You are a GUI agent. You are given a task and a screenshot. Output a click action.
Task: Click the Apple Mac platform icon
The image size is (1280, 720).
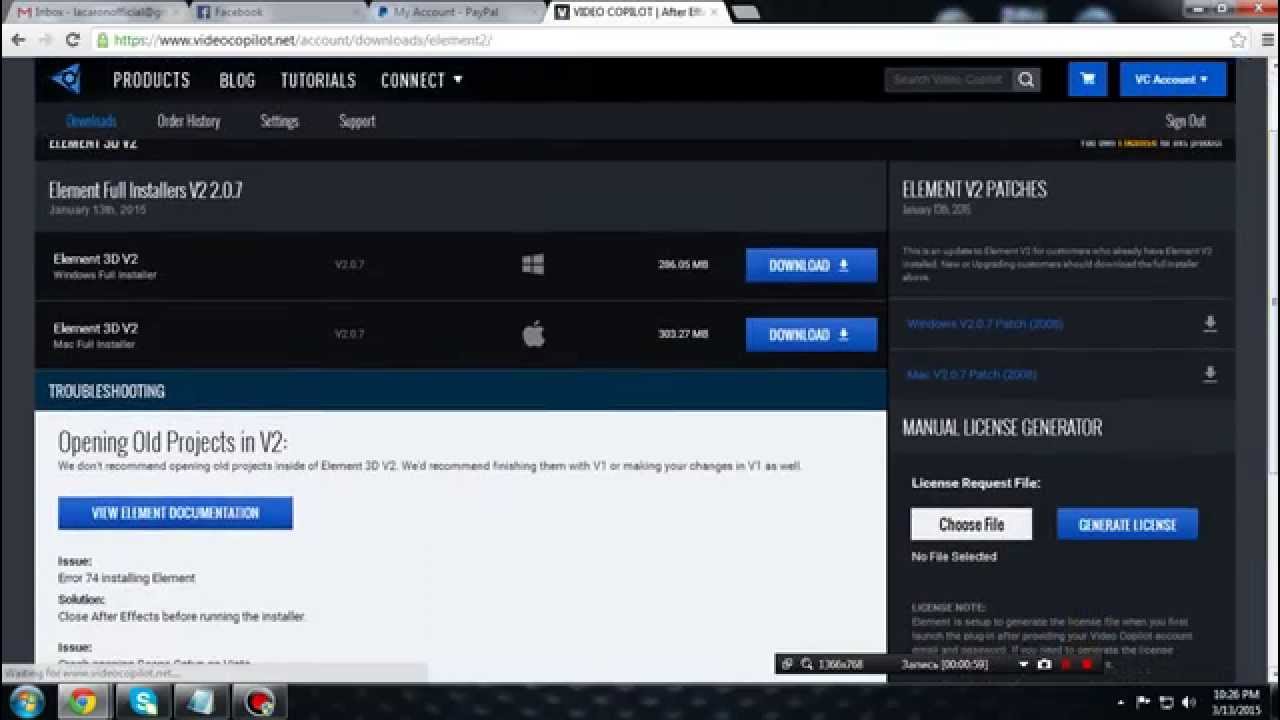pos(534,335)
